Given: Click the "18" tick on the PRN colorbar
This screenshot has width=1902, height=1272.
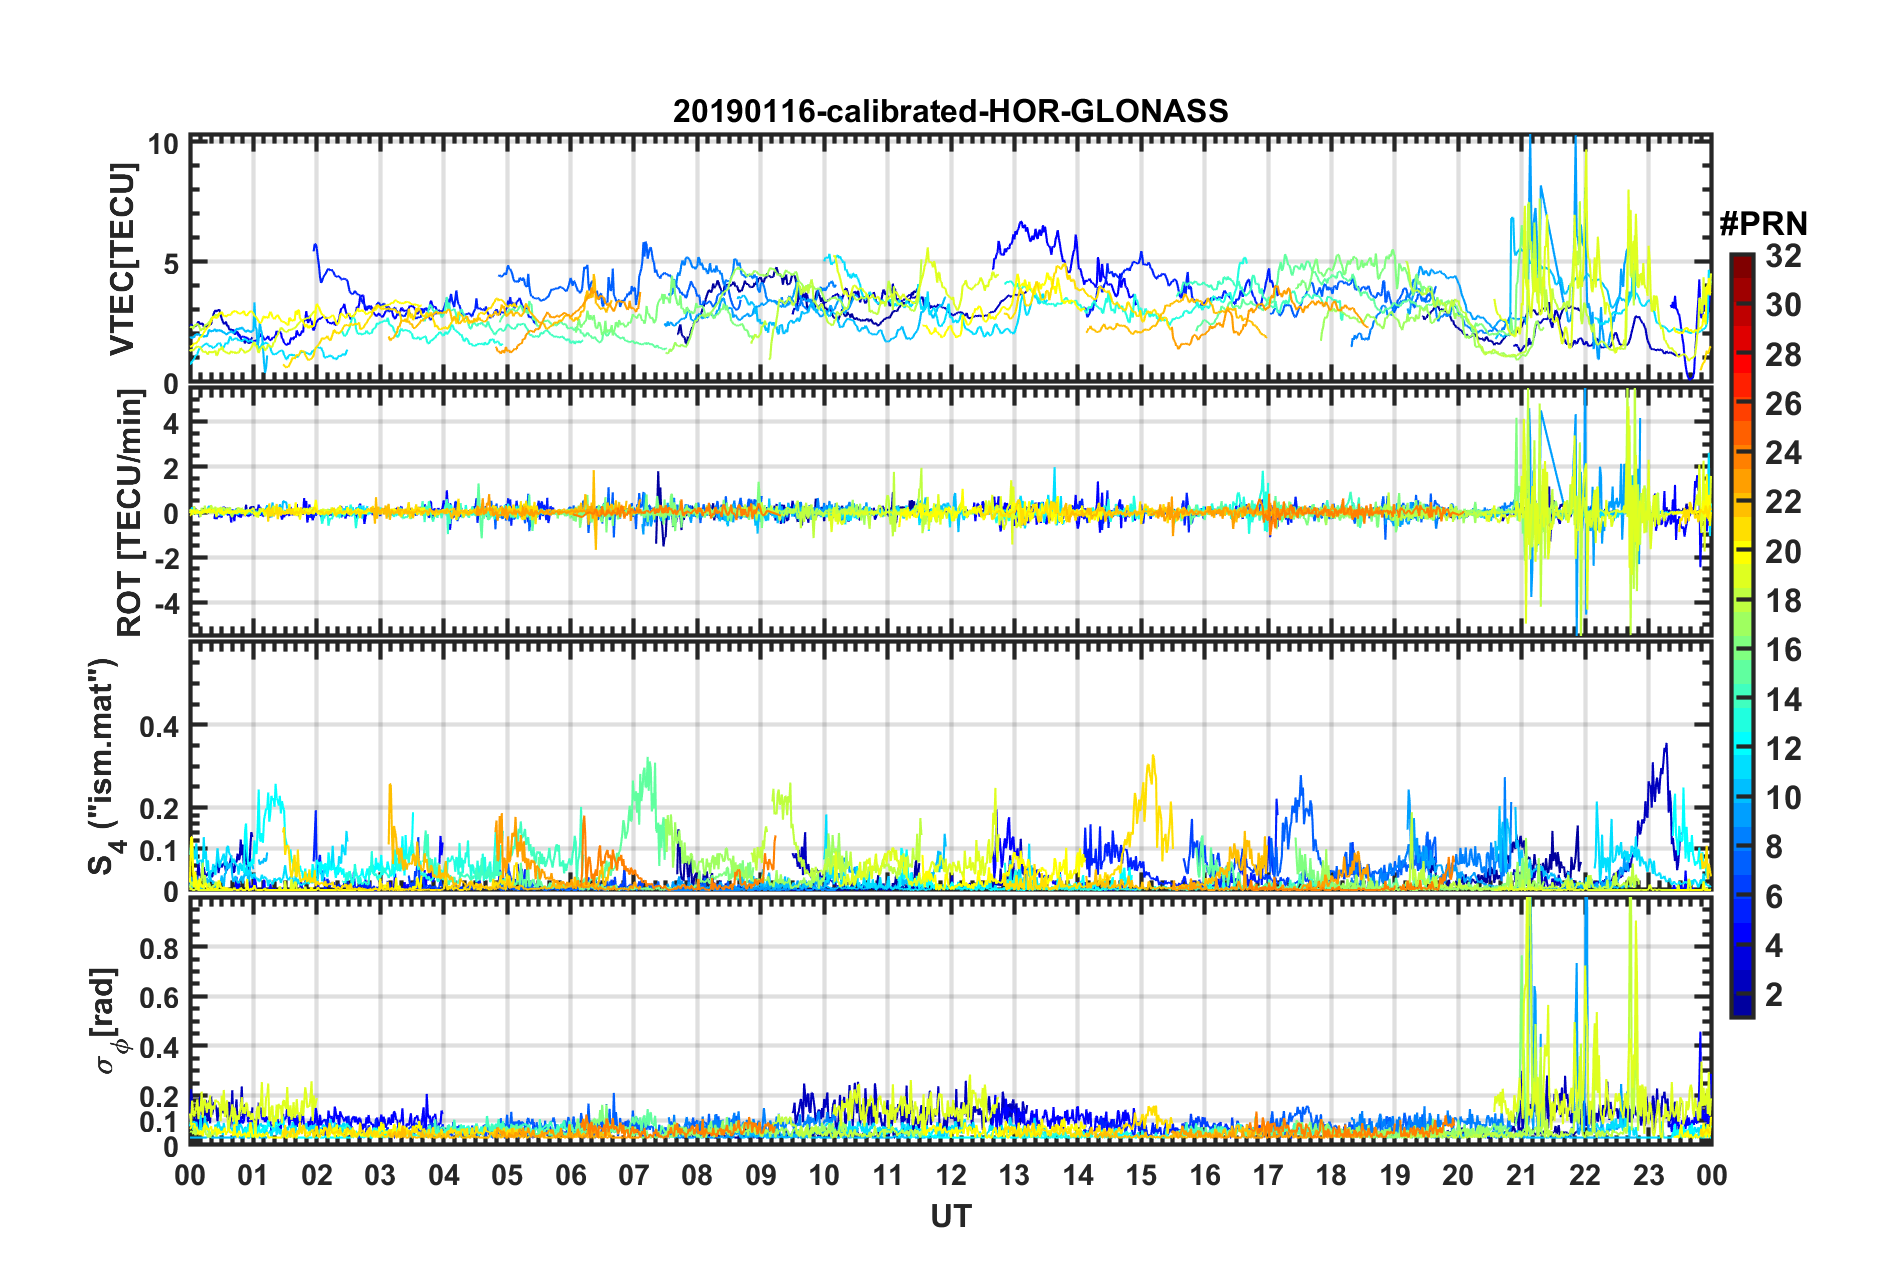Looking at the screenshot, I should point(1783,601).
